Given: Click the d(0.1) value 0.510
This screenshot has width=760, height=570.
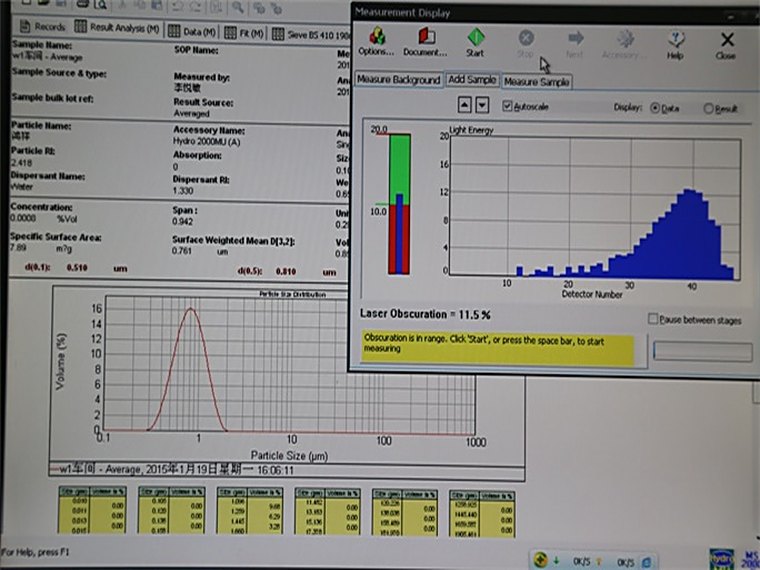Looking at the screenshot, I should [77, 268].
